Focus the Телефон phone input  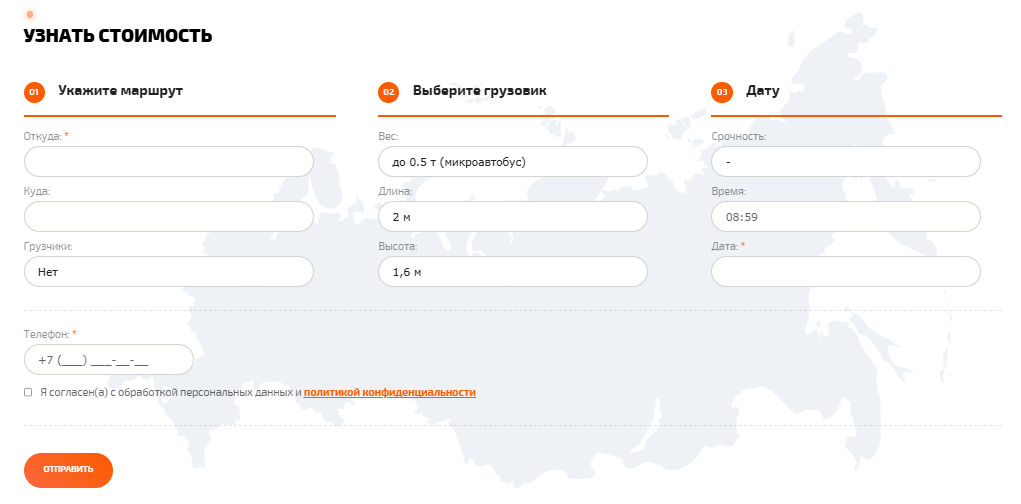(x=108, y=360)
